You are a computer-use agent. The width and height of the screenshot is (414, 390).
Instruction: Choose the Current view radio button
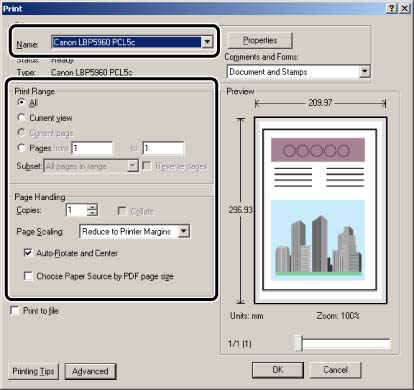coord(21,117)
